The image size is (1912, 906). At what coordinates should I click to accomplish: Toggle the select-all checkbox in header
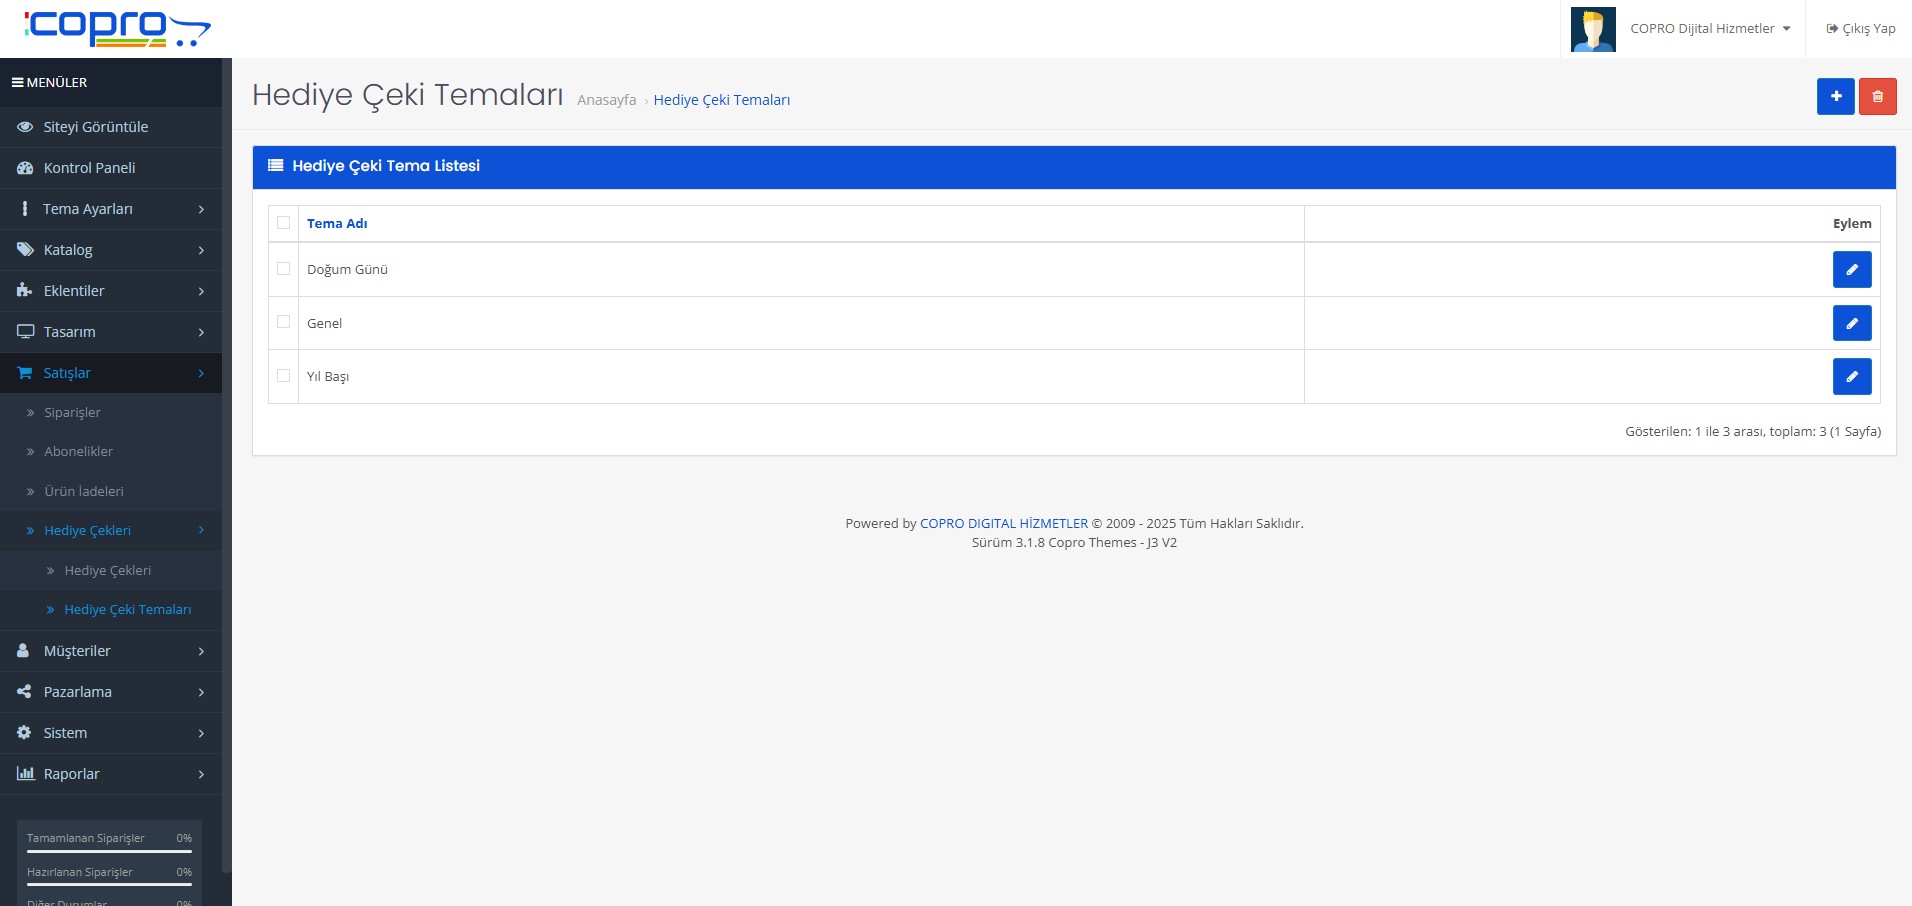pyautogui.click(x=284, y=223)
